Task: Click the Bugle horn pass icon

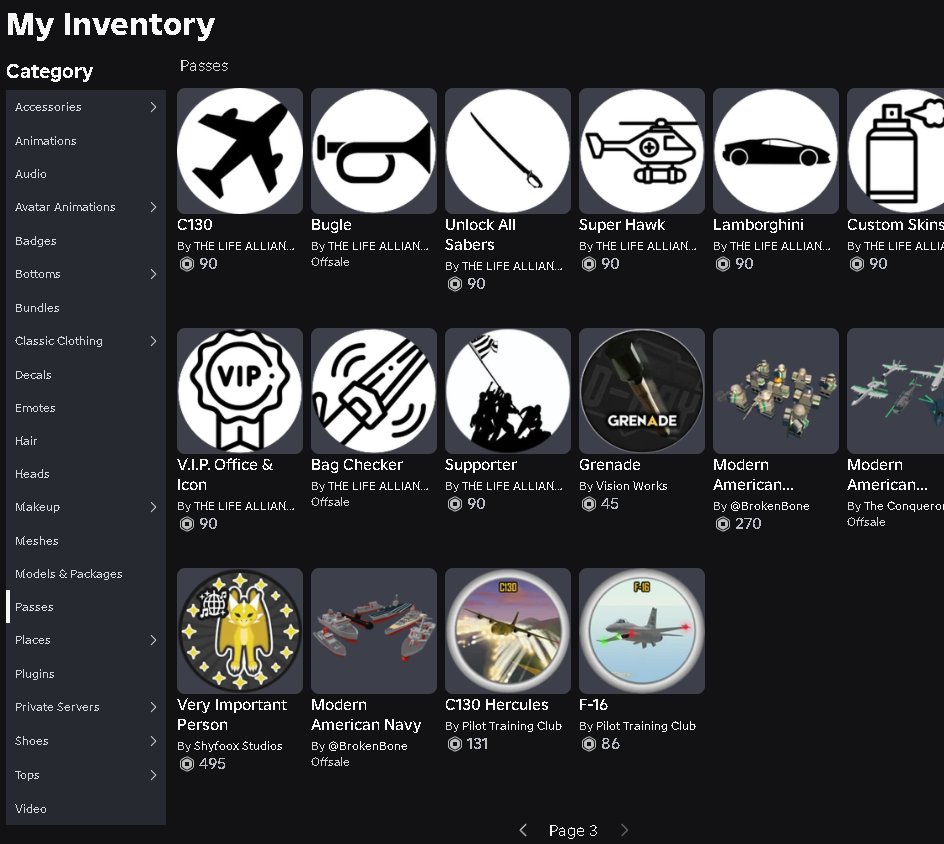Action: [x=374, y=151]
